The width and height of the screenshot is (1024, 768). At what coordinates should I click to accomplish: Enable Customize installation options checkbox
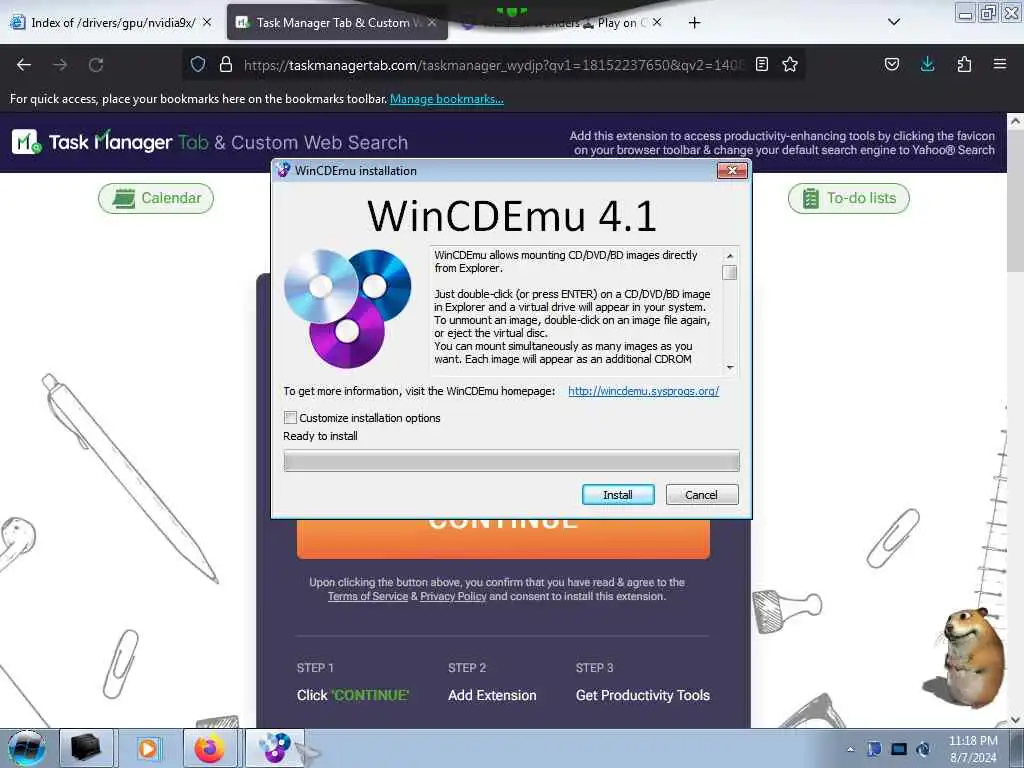click(290, 417)
